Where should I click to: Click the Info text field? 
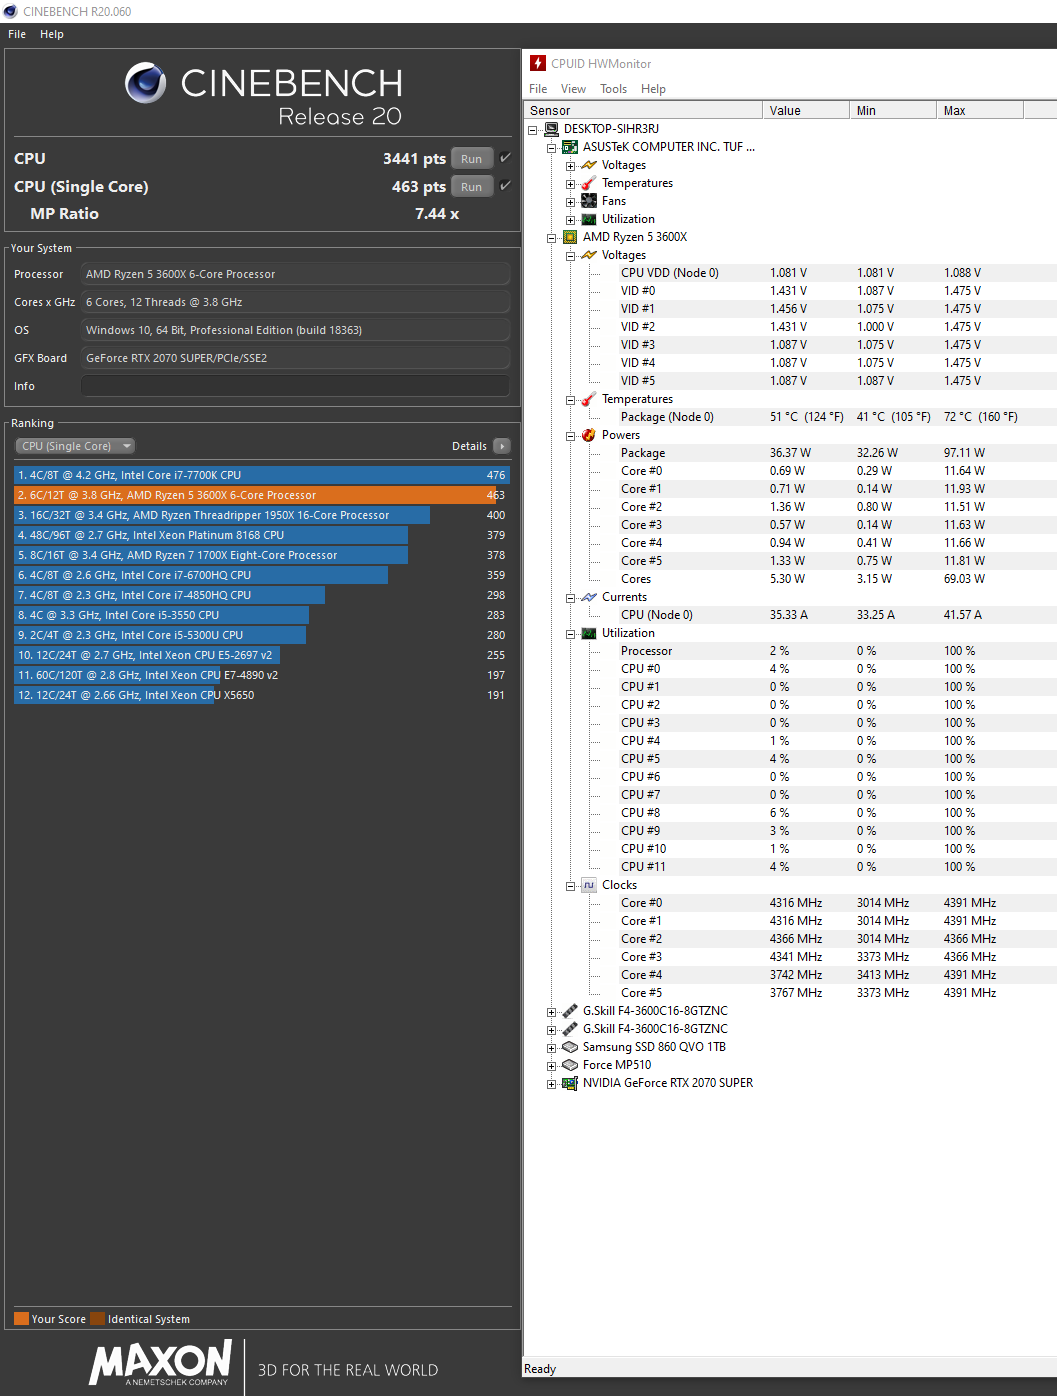[x=295, y=386]
